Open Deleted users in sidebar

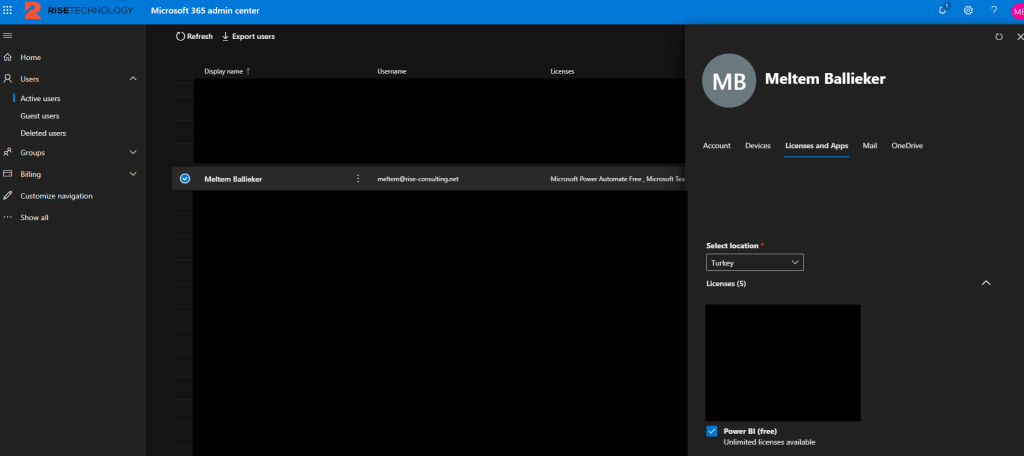coord(43,133)
